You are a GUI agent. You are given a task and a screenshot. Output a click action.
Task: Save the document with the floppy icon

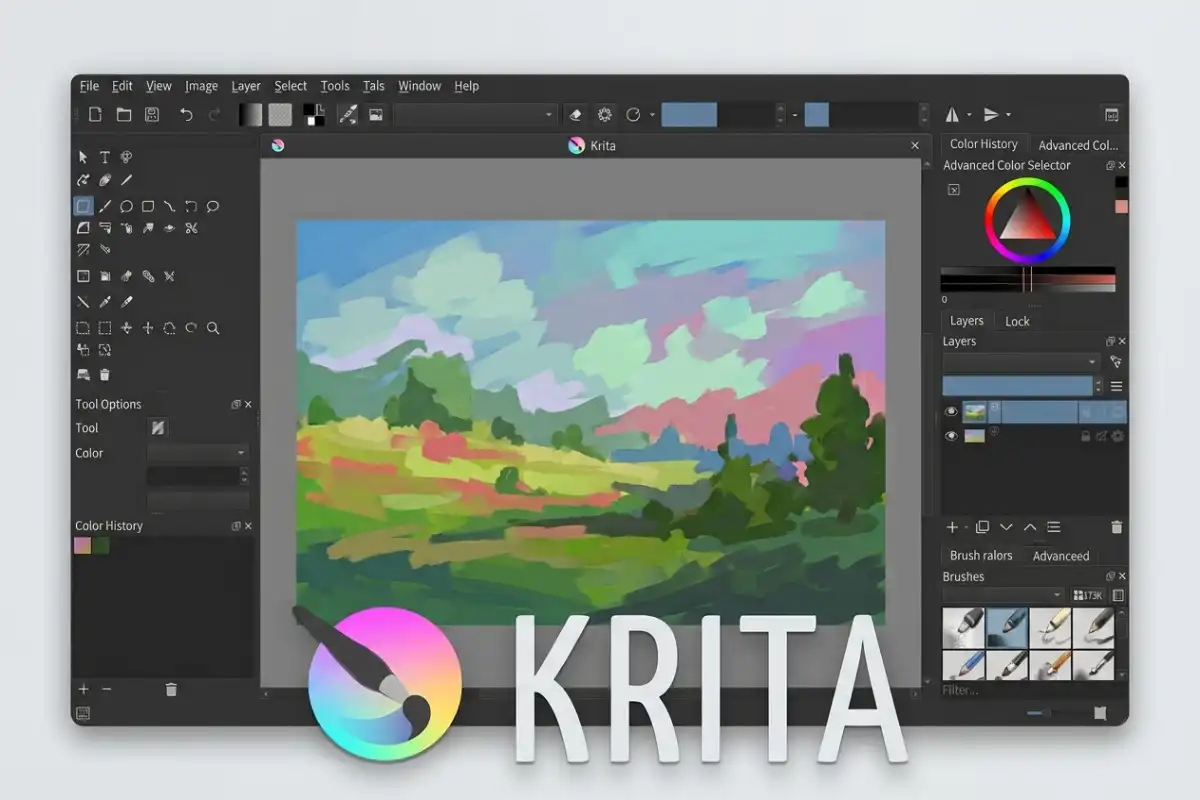click(x=152, y=115)
